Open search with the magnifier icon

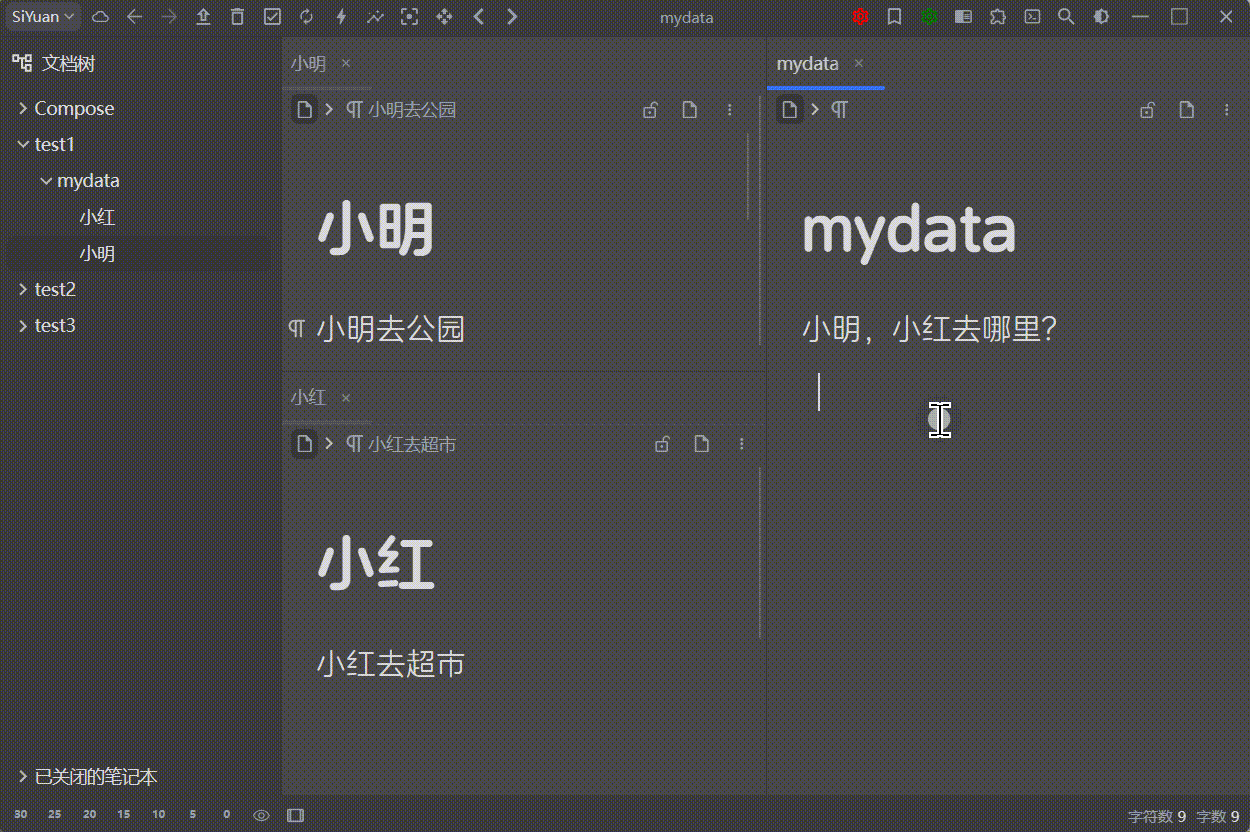[x=1066, y=17]
